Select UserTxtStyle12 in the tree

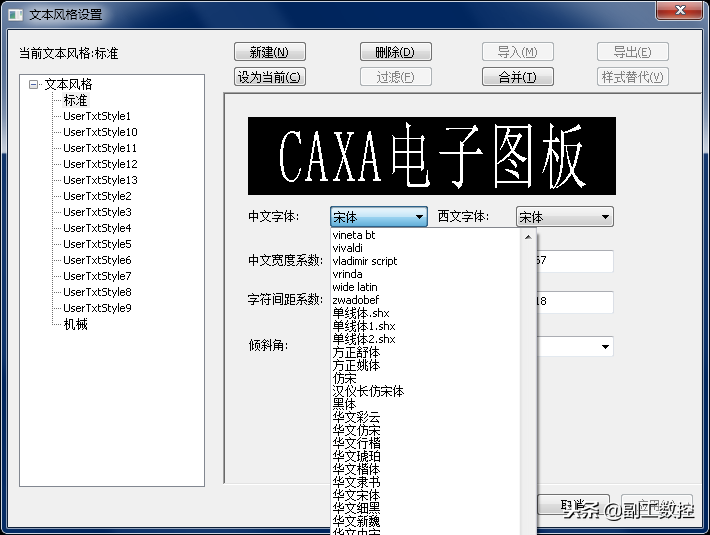100,164
